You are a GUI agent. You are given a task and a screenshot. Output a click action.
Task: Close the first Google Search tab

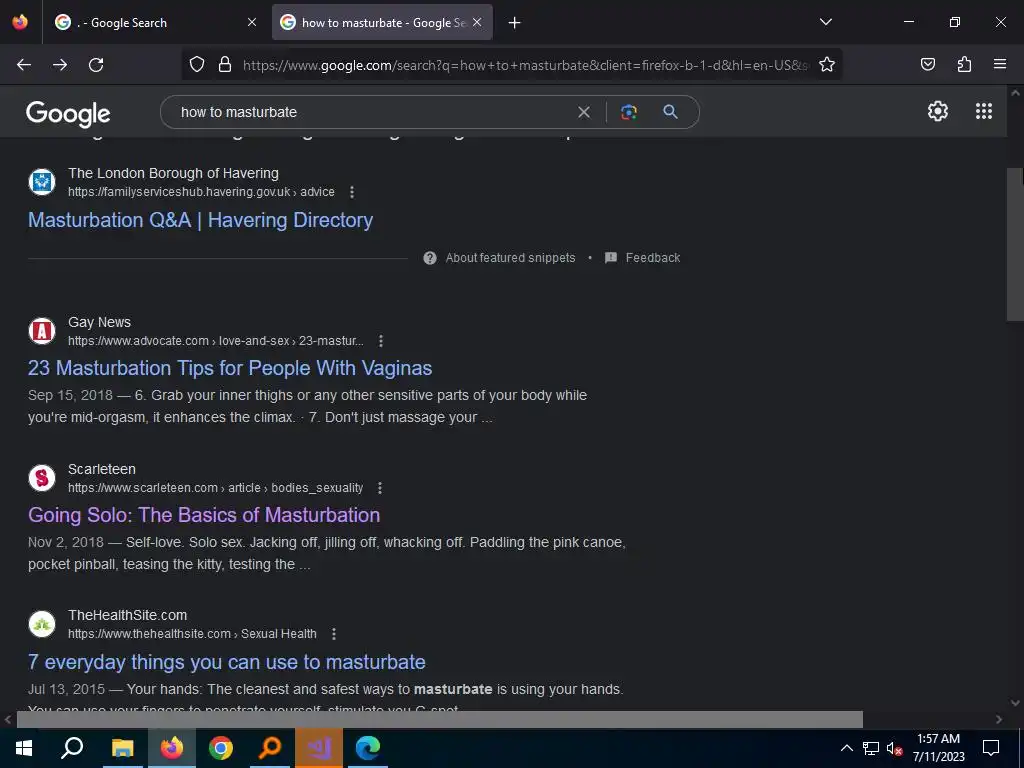pyautogui.click(x=252, y=22)
